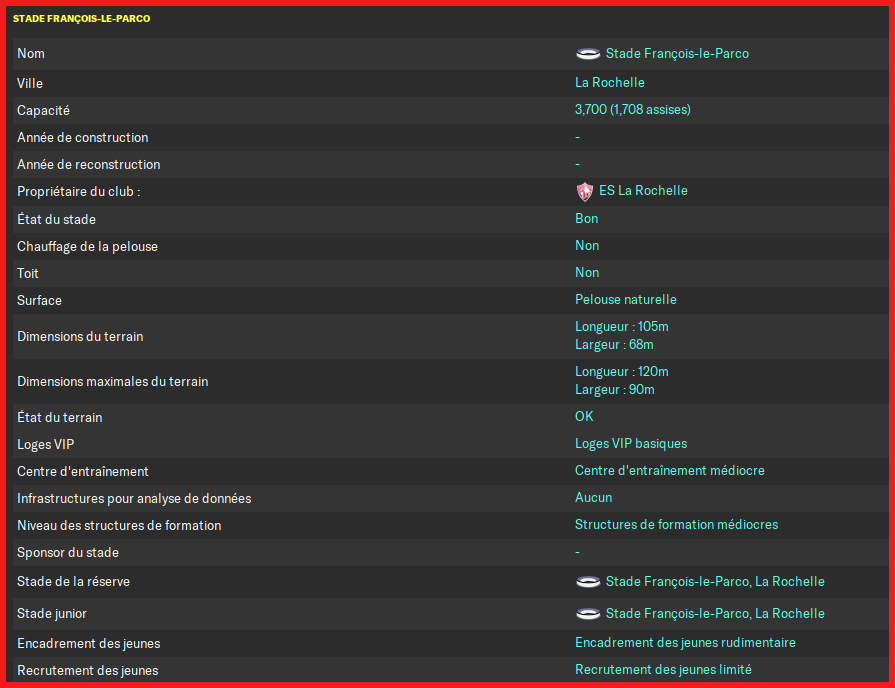
Task: Click the Longueur : 120m maximal value
Action: click(622, 372)
